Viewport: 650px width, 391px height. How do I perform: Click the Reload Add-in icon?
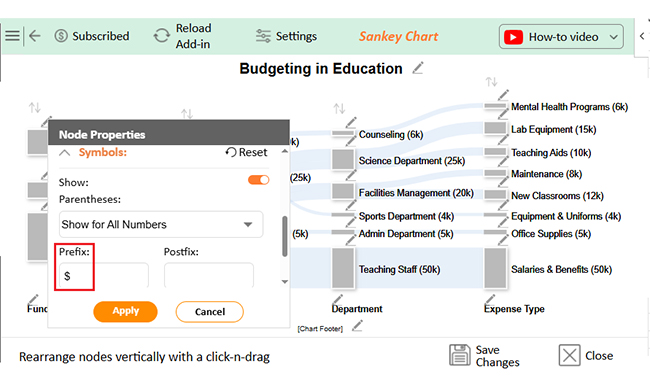162,36
